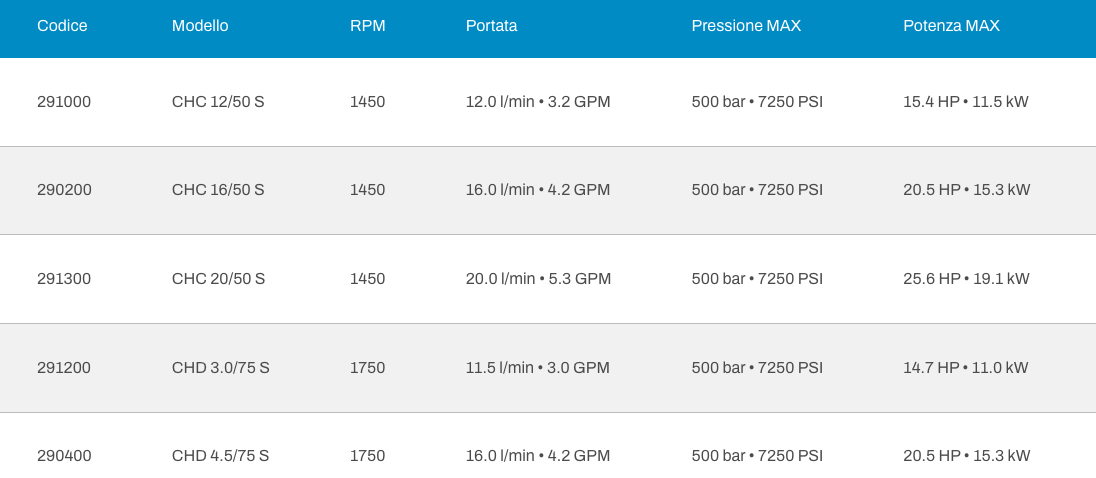Click the Potenza MAX header
Screen dimensions: 1096x478
(x=951, y=26)
